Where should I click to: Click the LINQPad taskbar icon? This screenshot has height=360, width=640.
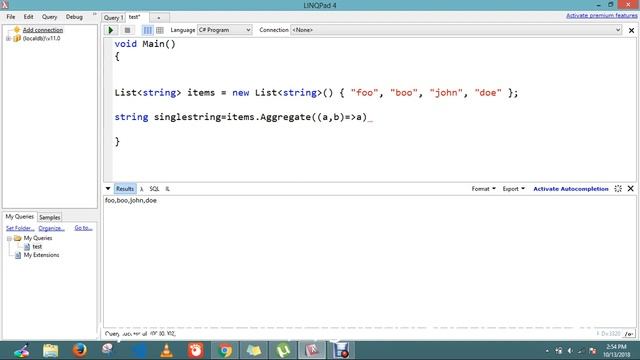(x=312, y=351)
